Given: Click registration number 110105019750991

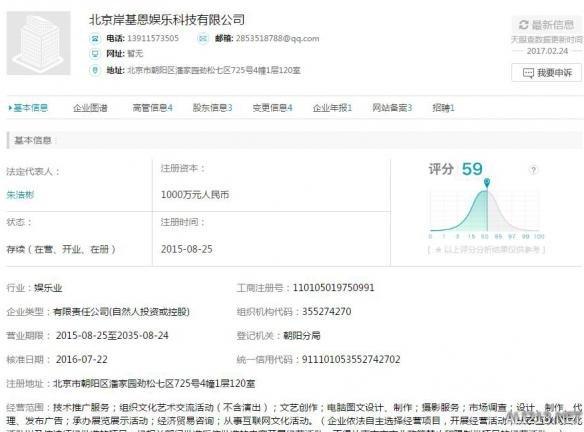Looking at the screenshot, I should click(333, 288).
